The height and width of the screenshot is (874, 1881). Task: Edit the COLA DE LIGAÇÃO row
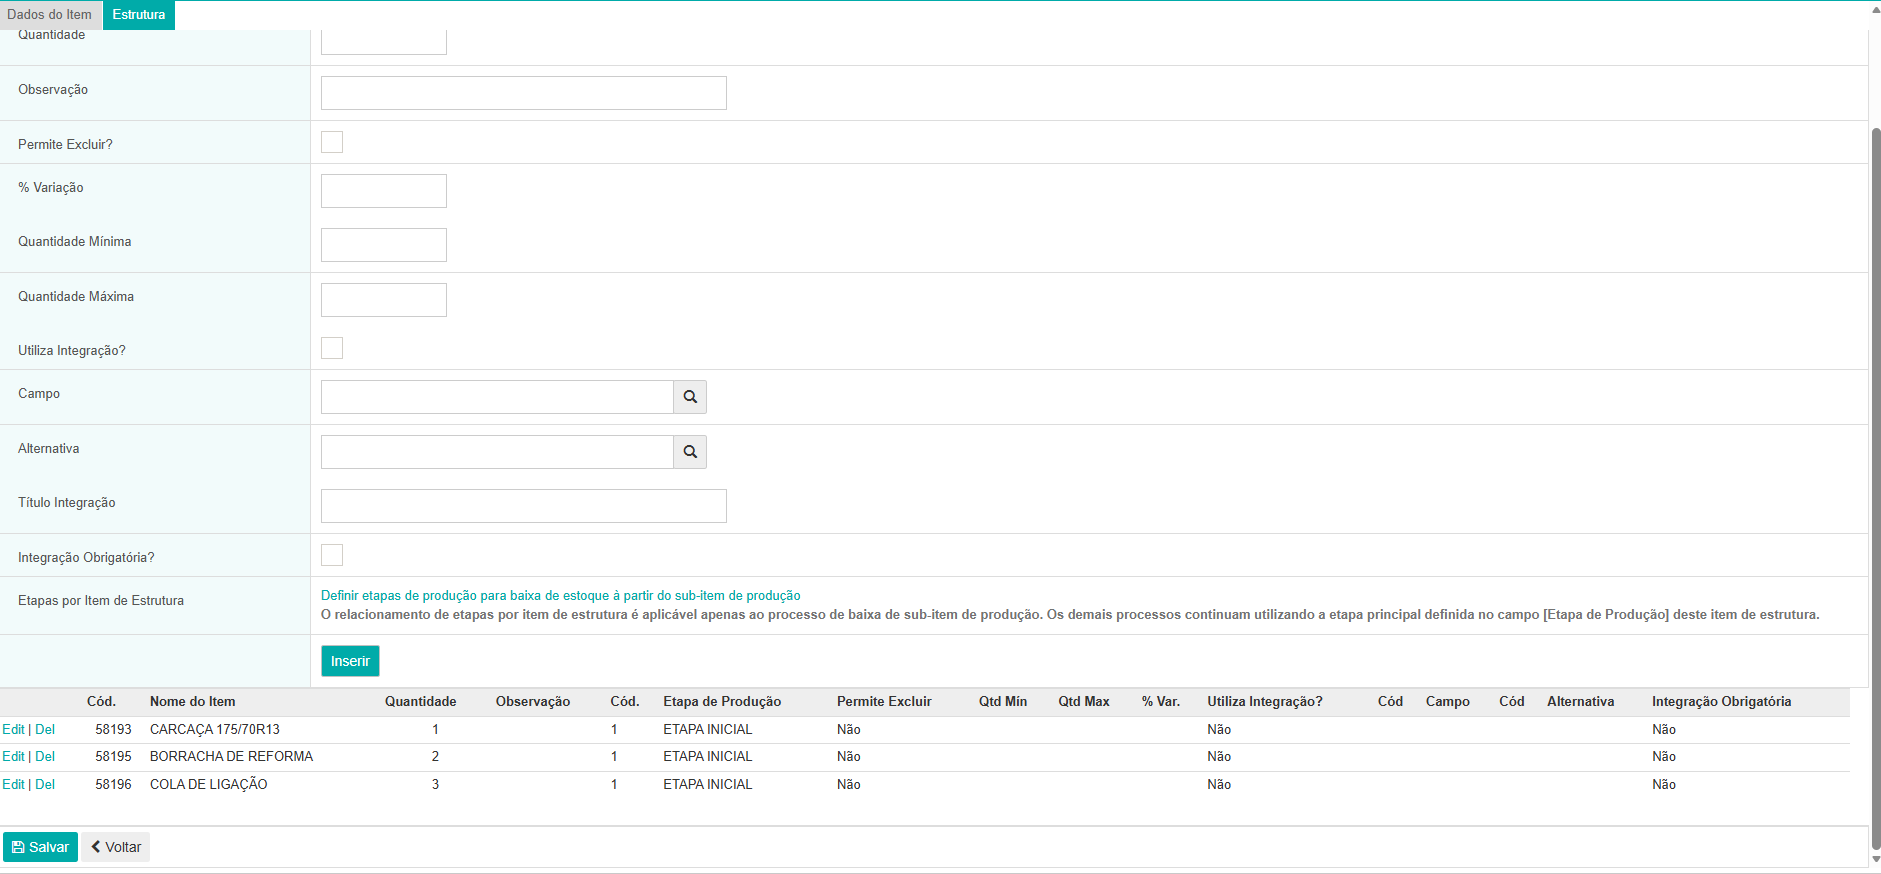point(13,785)
